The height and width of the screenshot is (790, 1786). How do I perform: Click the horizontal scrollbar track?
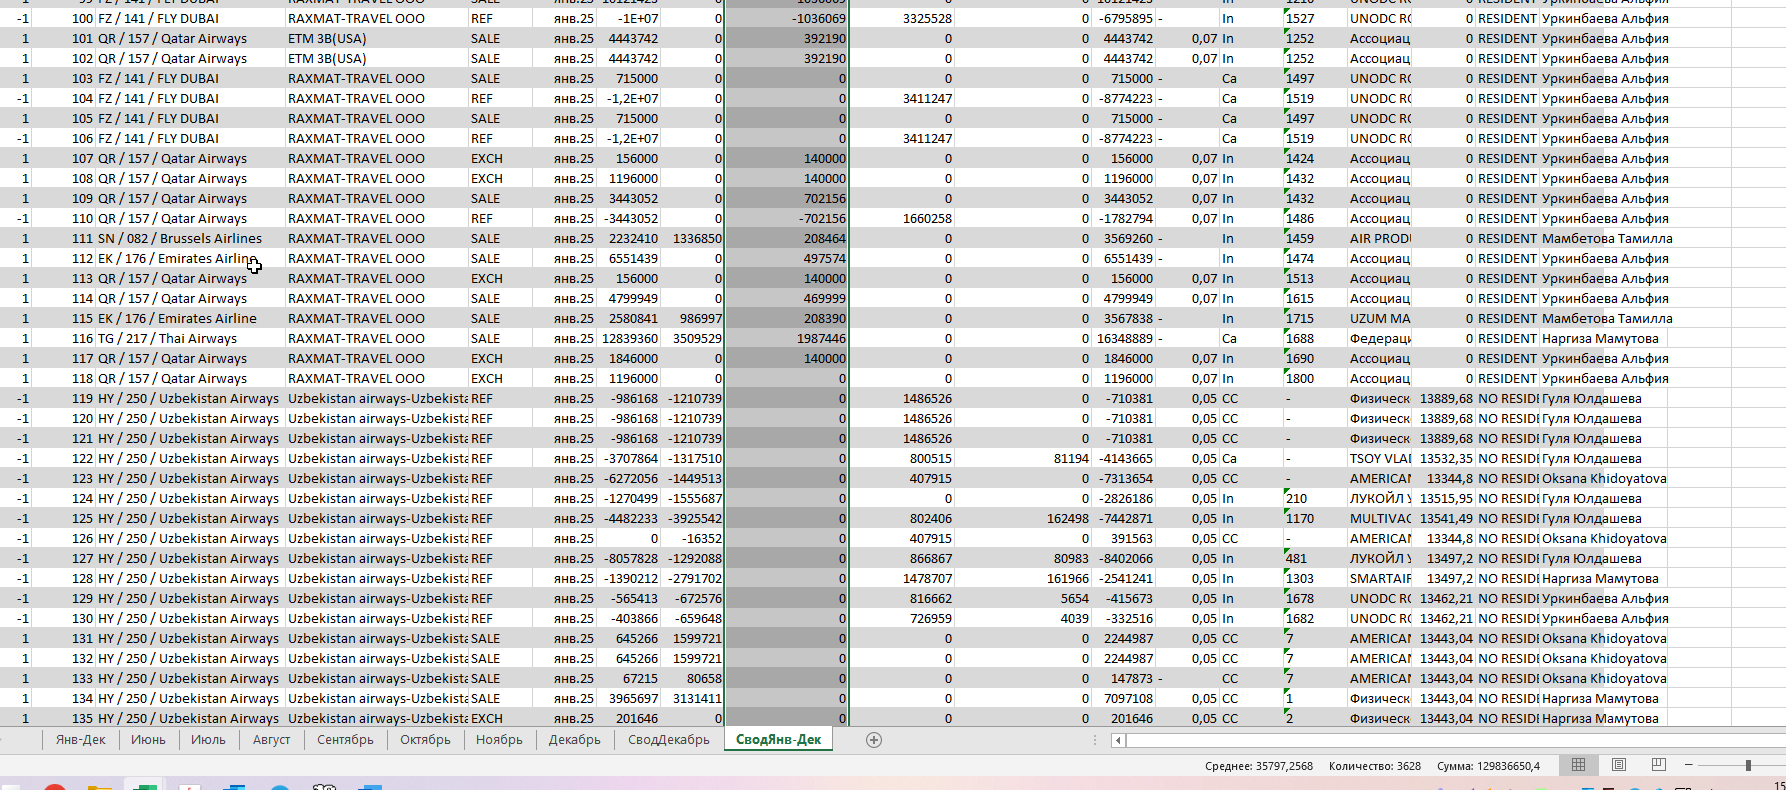[x=1455, y=741]
